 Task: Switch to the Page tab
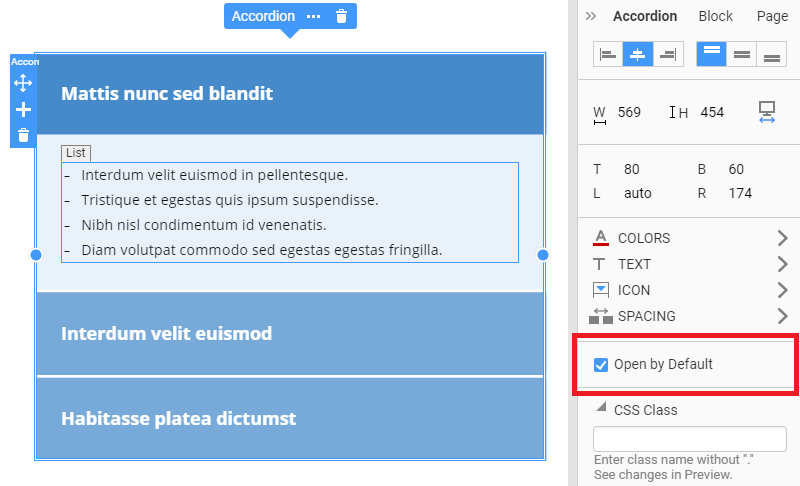(x=772, y=16)
